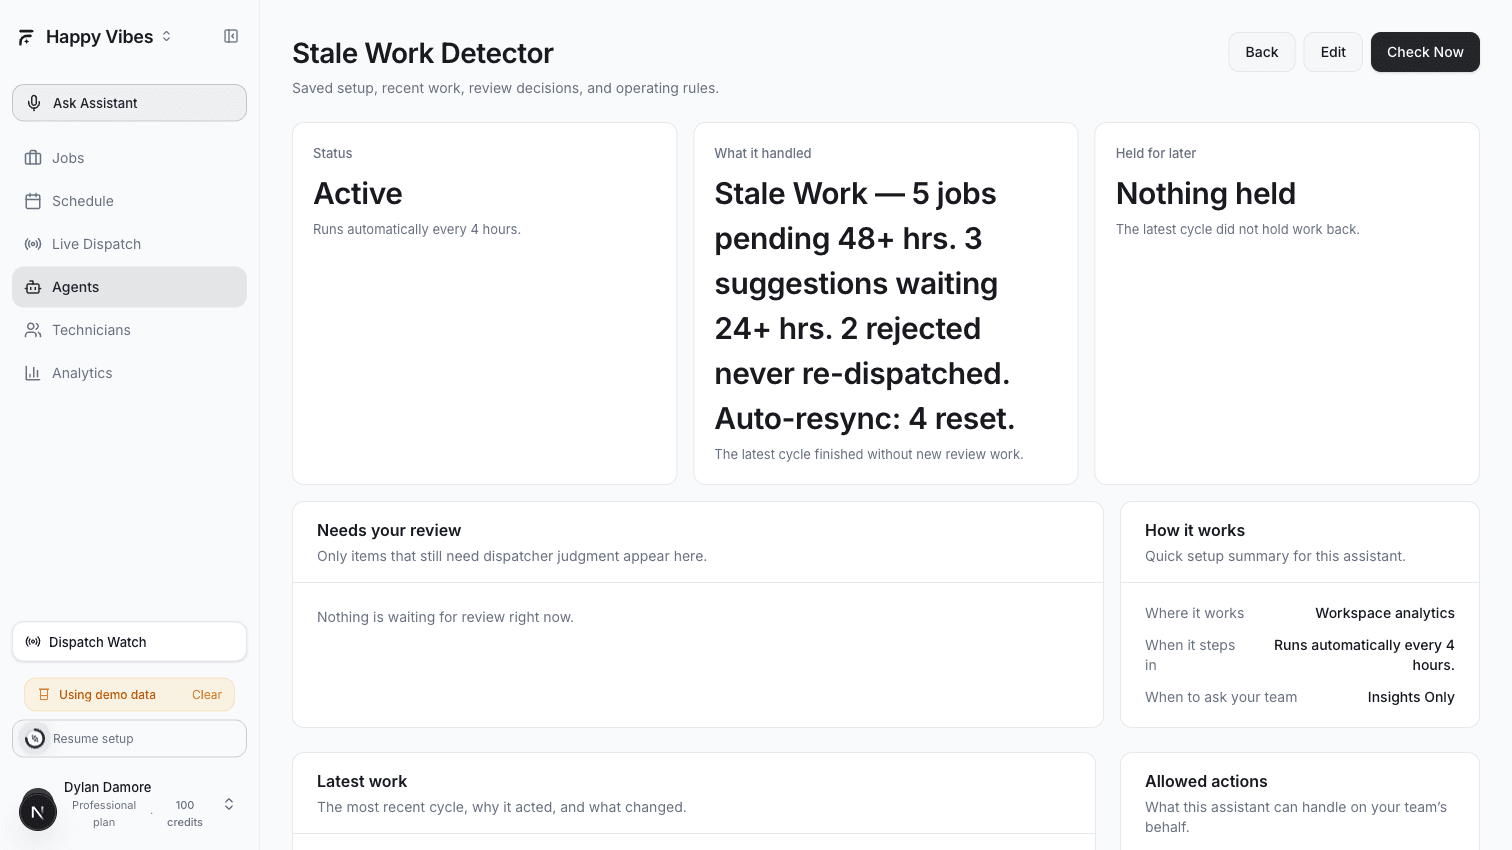Click the Live Dispatch broadcast icon
The width and height of the screenshot is (1512, 850).
tap(33, 243)
